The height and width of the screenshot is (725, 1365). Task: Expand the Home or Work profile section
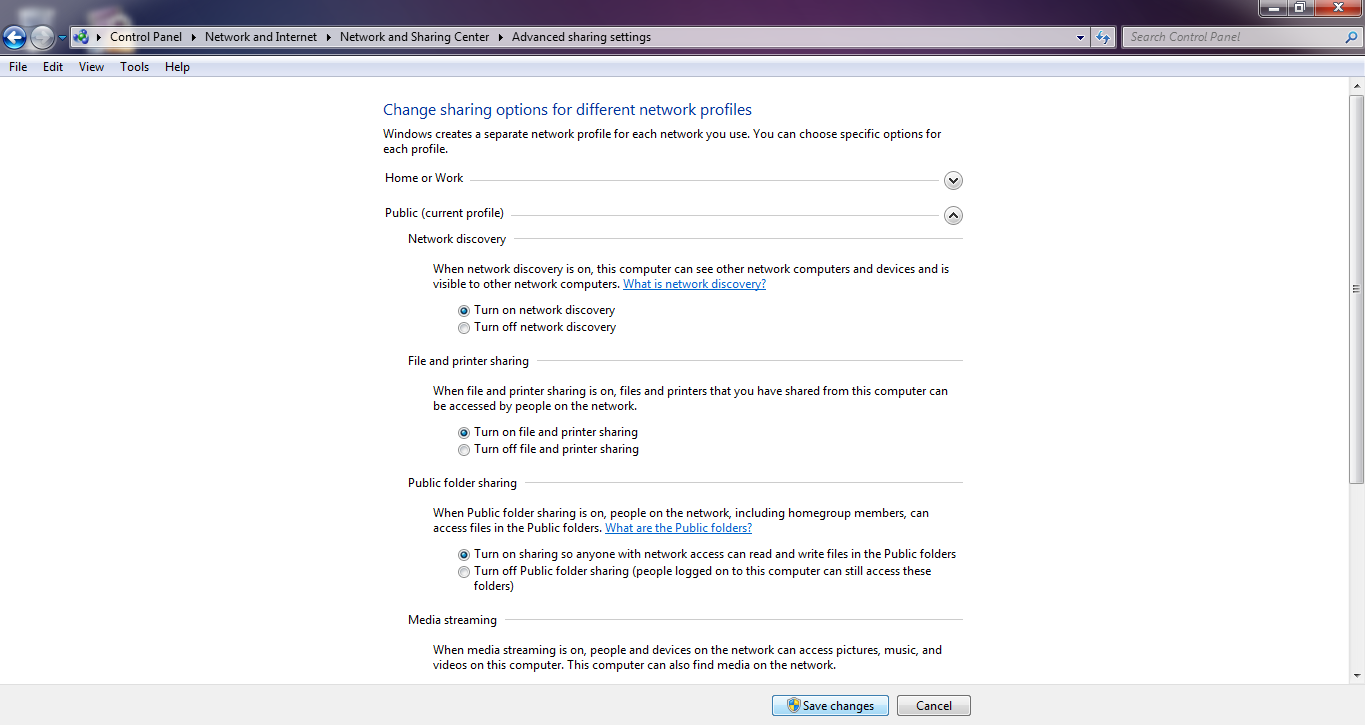pos(952,180)
